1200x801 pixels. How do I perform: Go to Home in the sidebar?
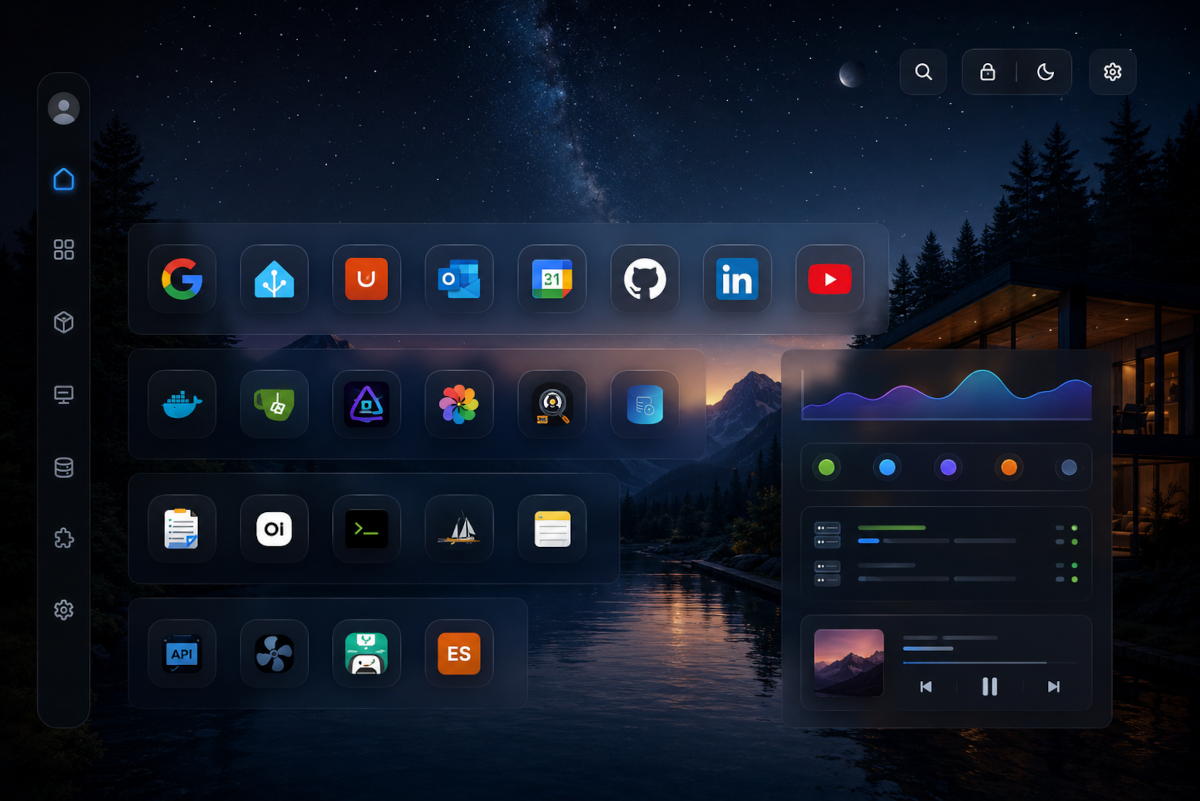pyautogui.click(x=64, y=179)
